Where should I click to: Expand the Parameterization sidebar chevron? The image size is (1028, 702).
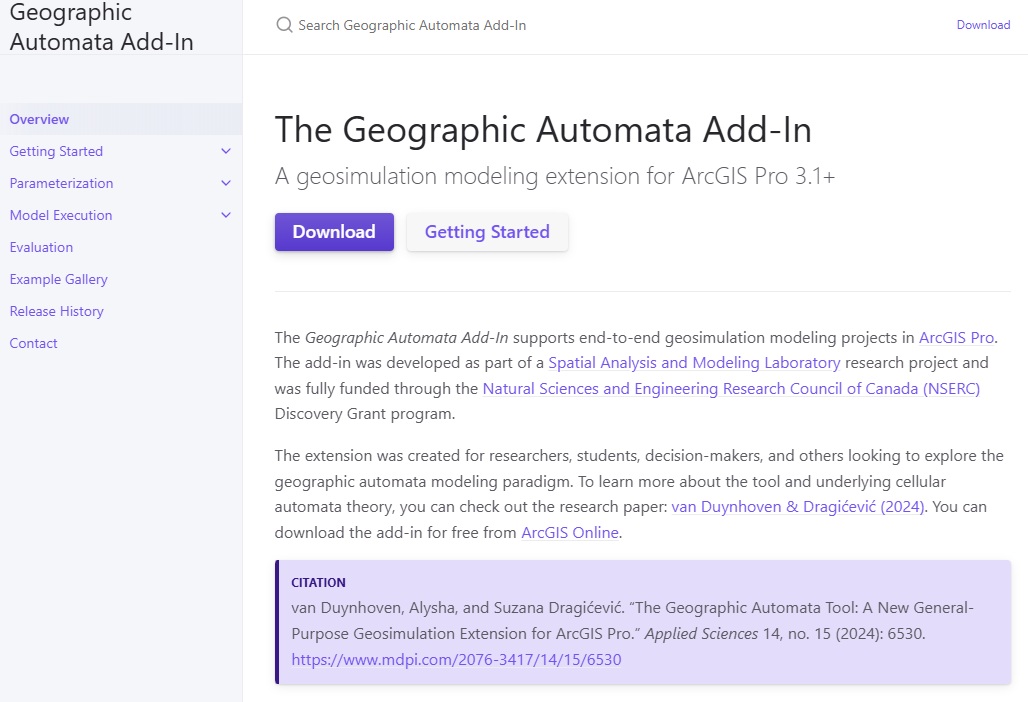point(225,183)
